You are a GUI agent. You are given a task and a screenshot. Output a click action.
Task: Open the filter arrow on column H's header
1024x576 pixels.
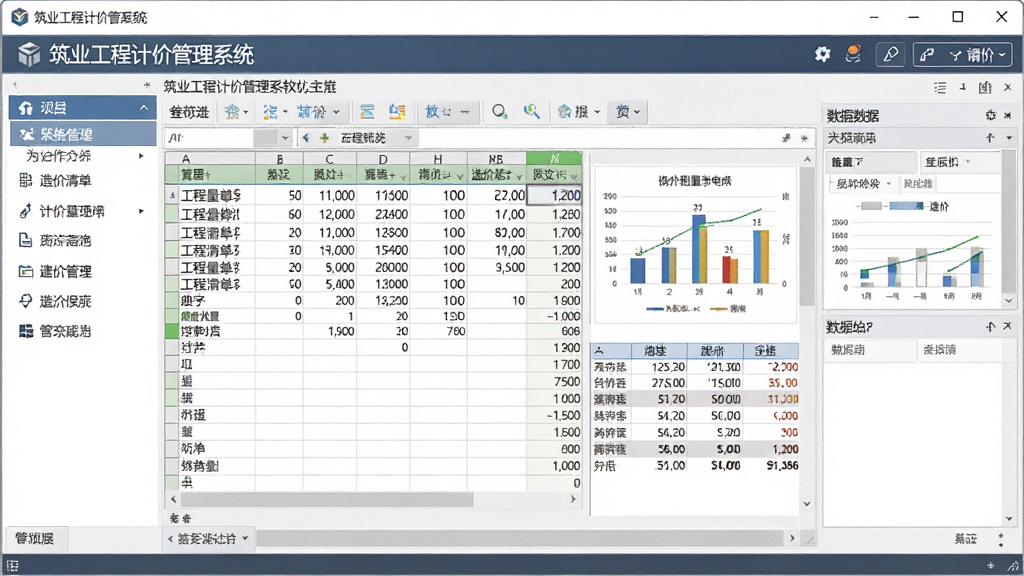[x=460, y=176]
